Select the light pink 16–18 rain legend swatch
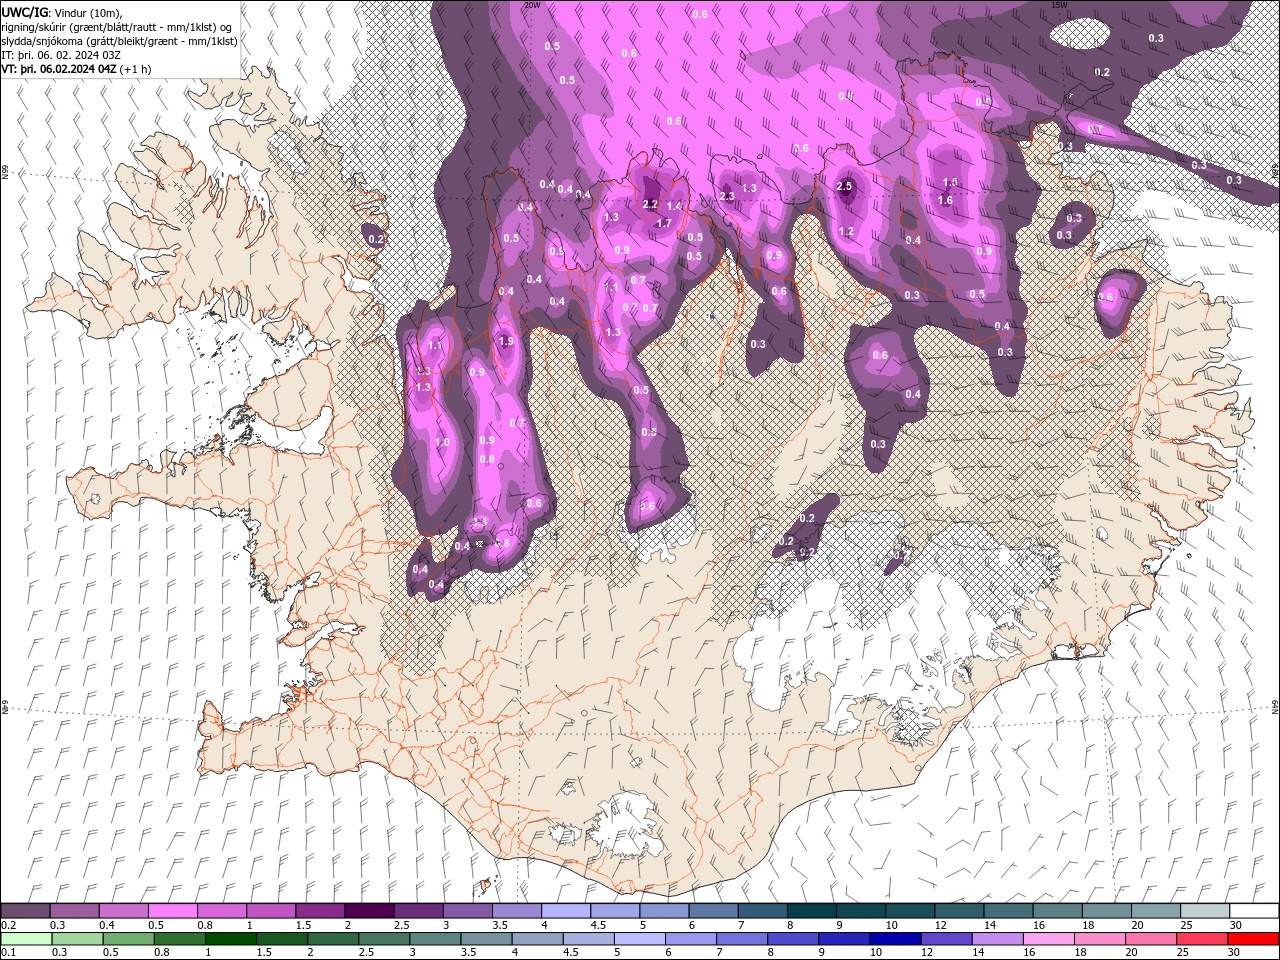Screen dimensions: 1280x960 (x=1048, y=938)
